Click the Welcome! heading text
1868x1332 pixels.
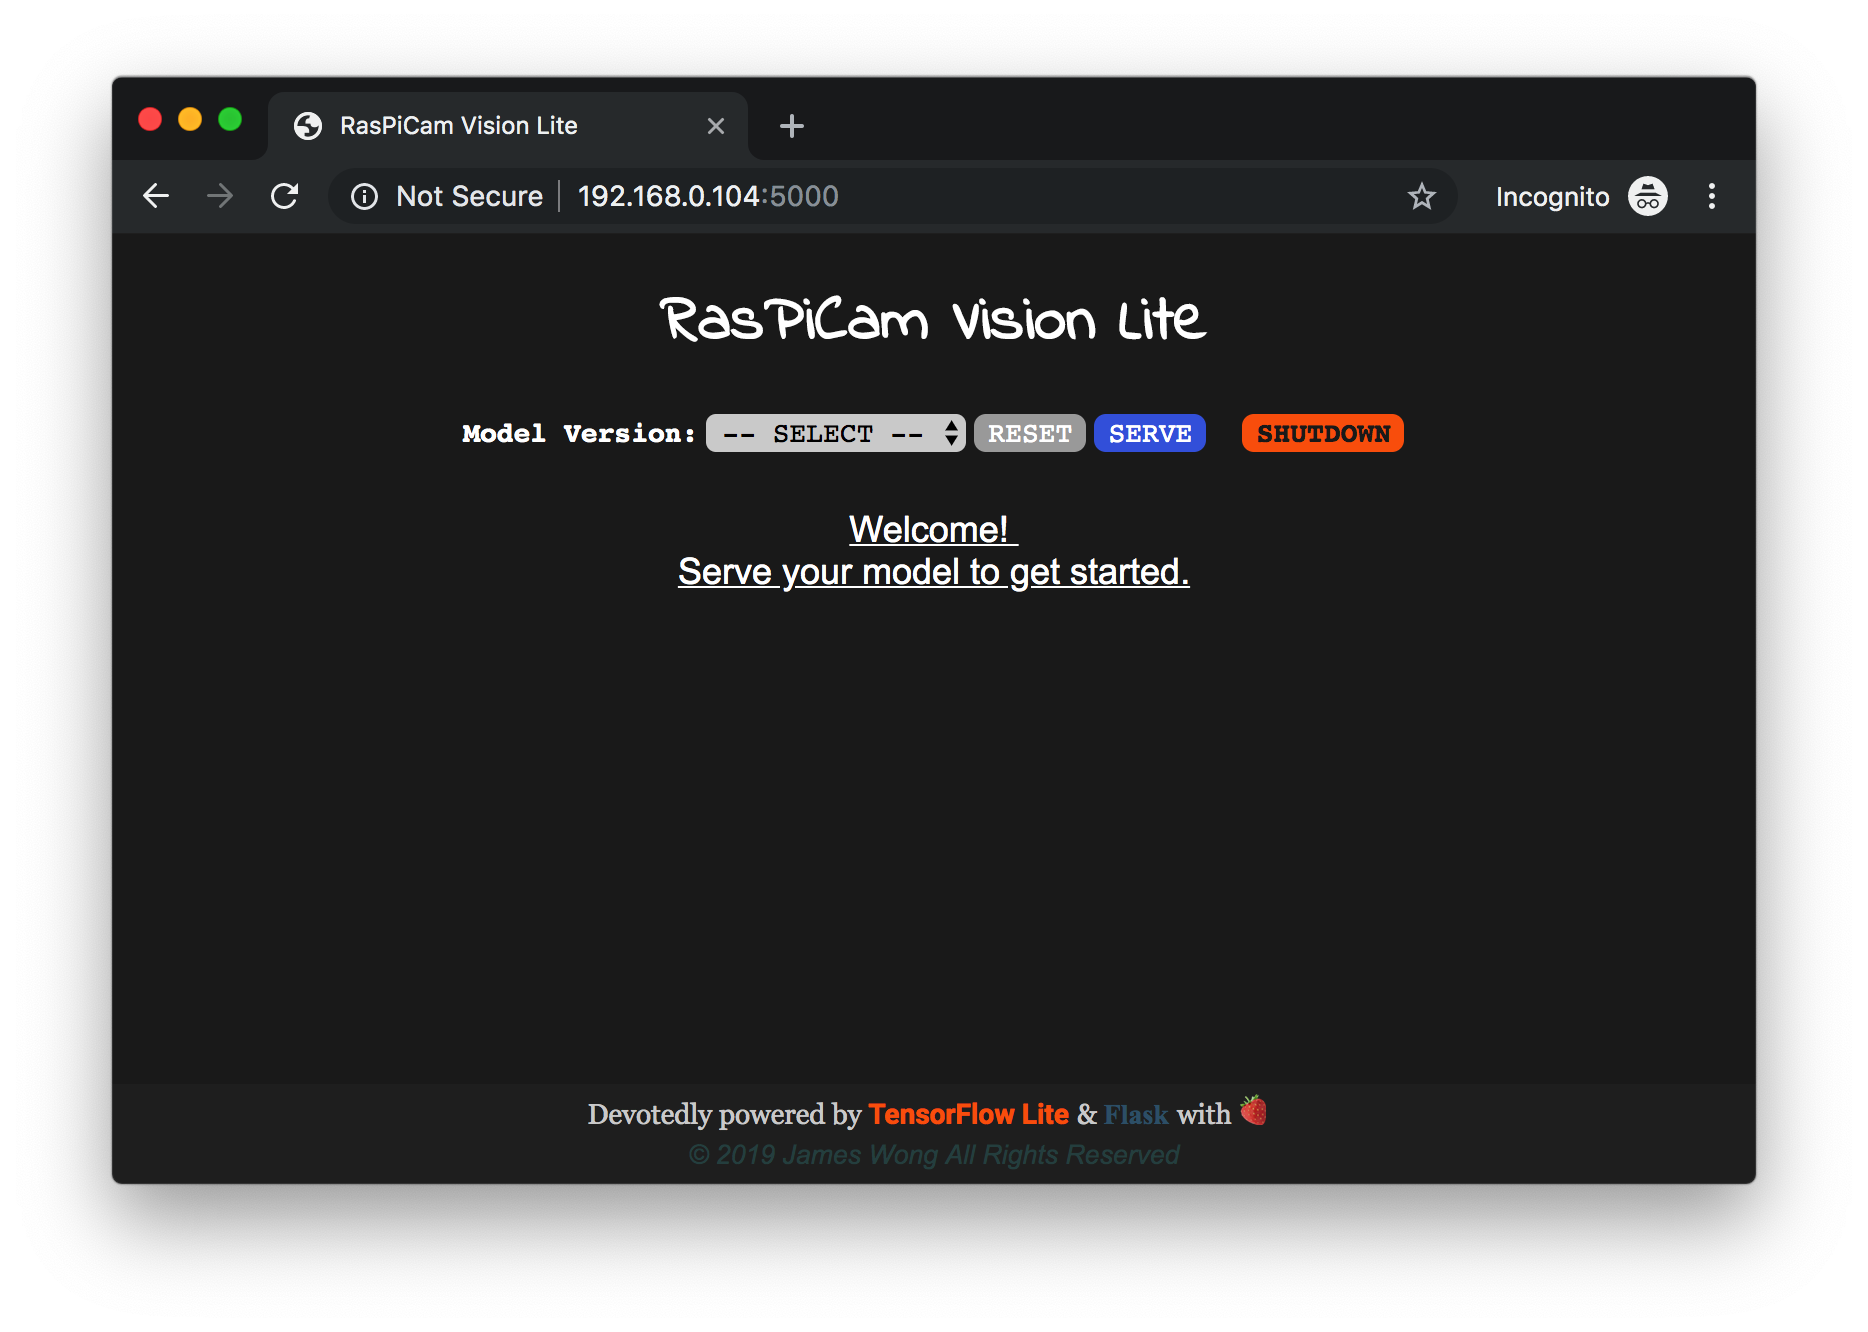pos(933,529)
